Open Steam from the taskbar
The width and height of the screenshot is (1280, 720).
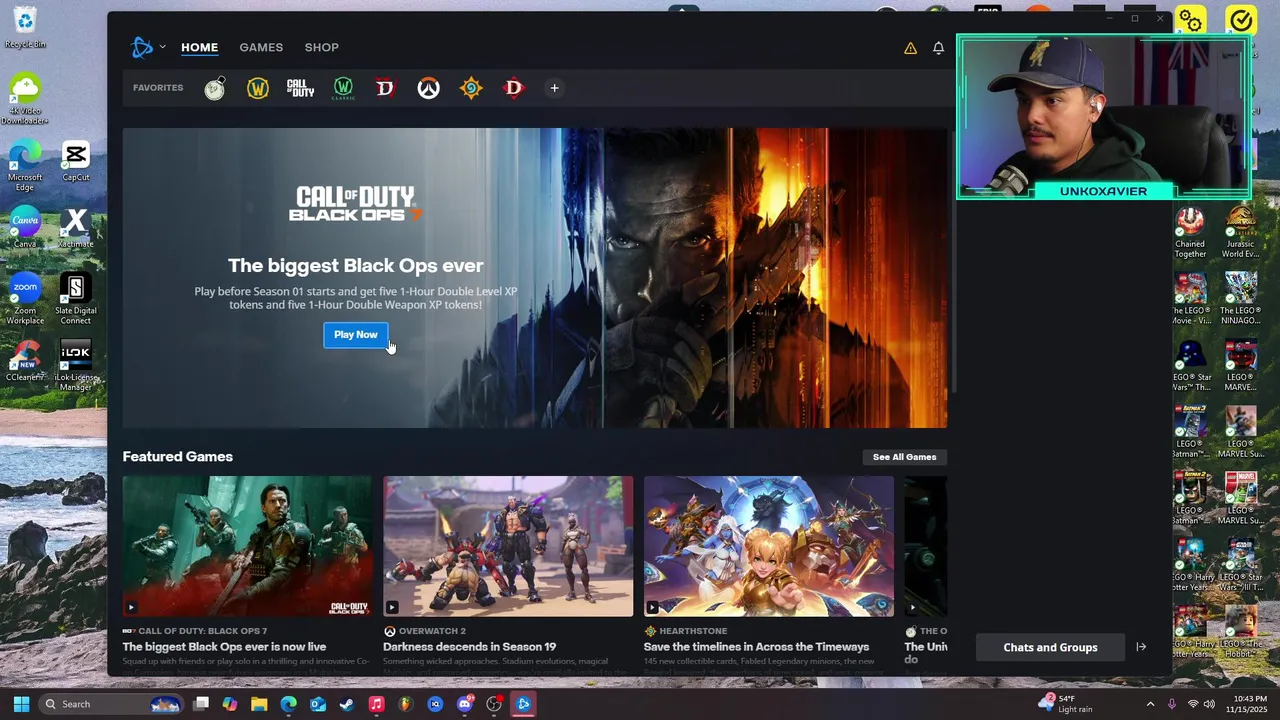[x=346, y=704]
